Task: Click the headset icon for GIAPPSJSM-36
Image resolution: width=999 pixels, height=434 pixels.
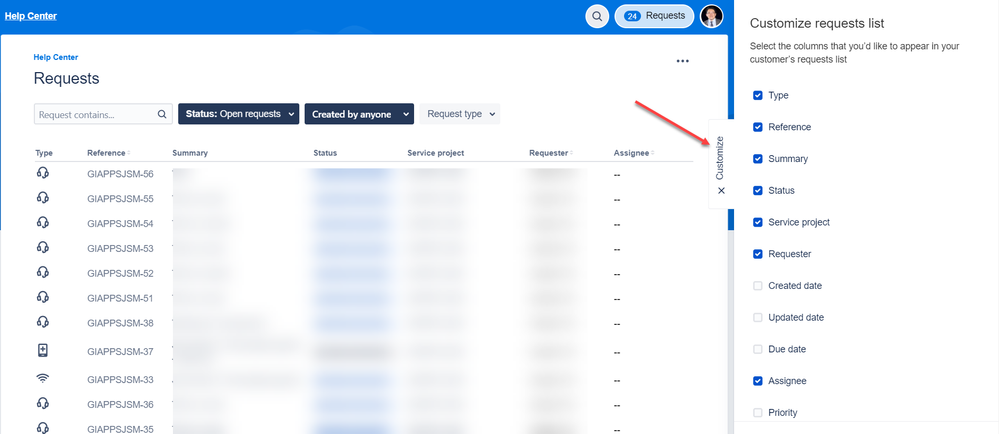Action: pyautogui.click(x=43, y=403)
